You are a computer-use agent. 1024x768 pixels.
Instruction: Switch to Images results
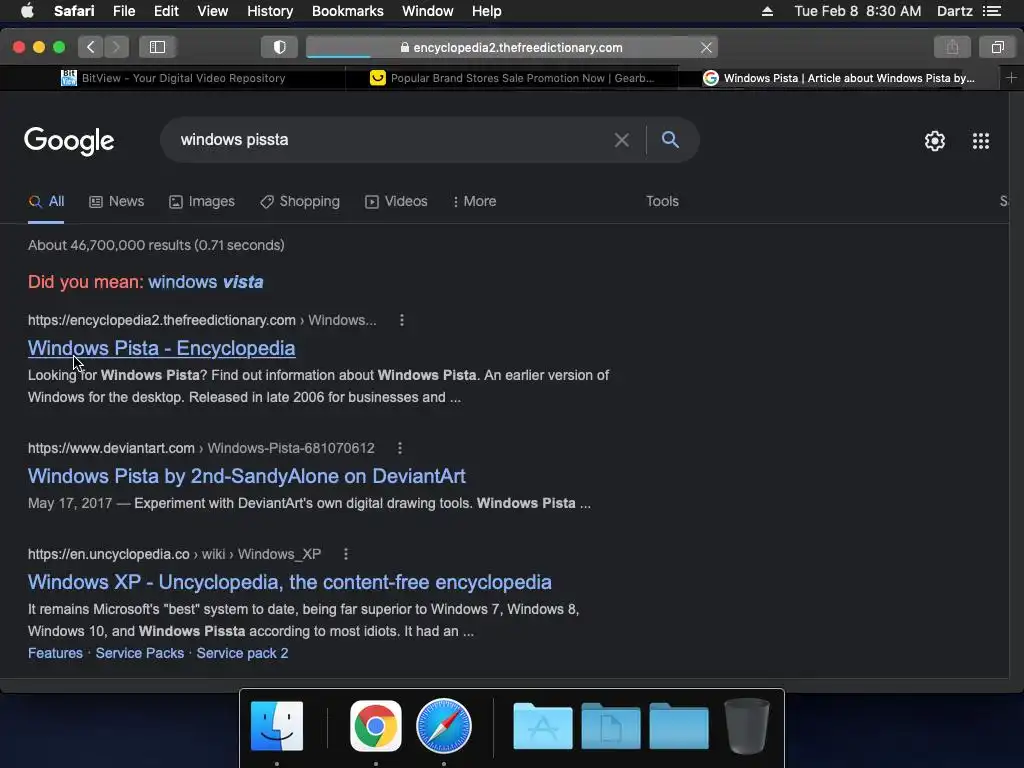click(202, 201)
